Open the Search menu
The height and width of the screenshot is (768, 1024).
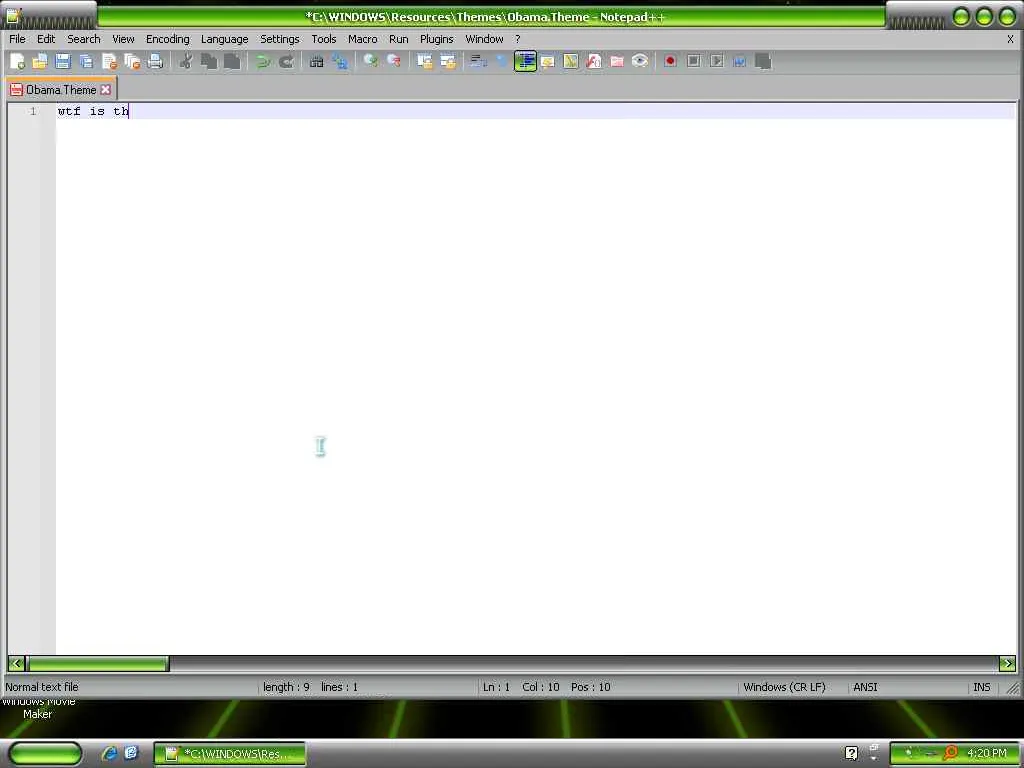click(x=84, y=39)
